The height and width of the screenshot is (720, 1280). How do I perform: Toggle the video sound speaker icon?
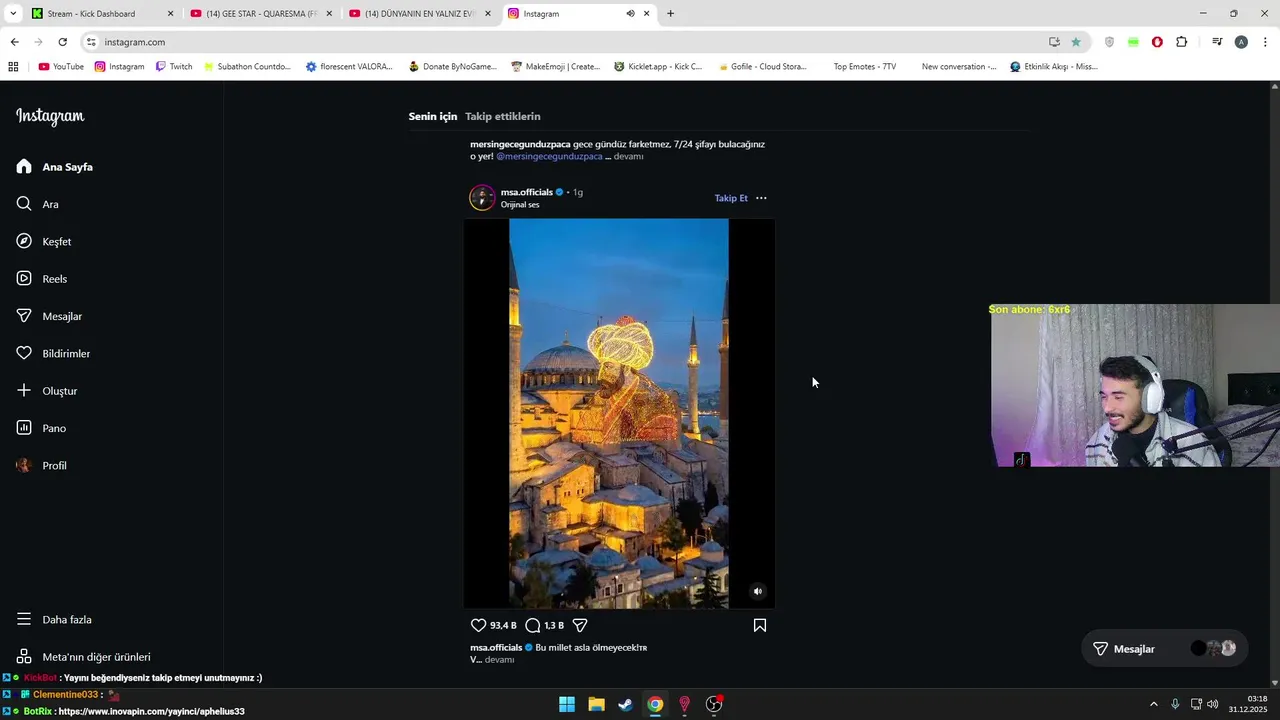pyautogui.click(x=757, y=591)
